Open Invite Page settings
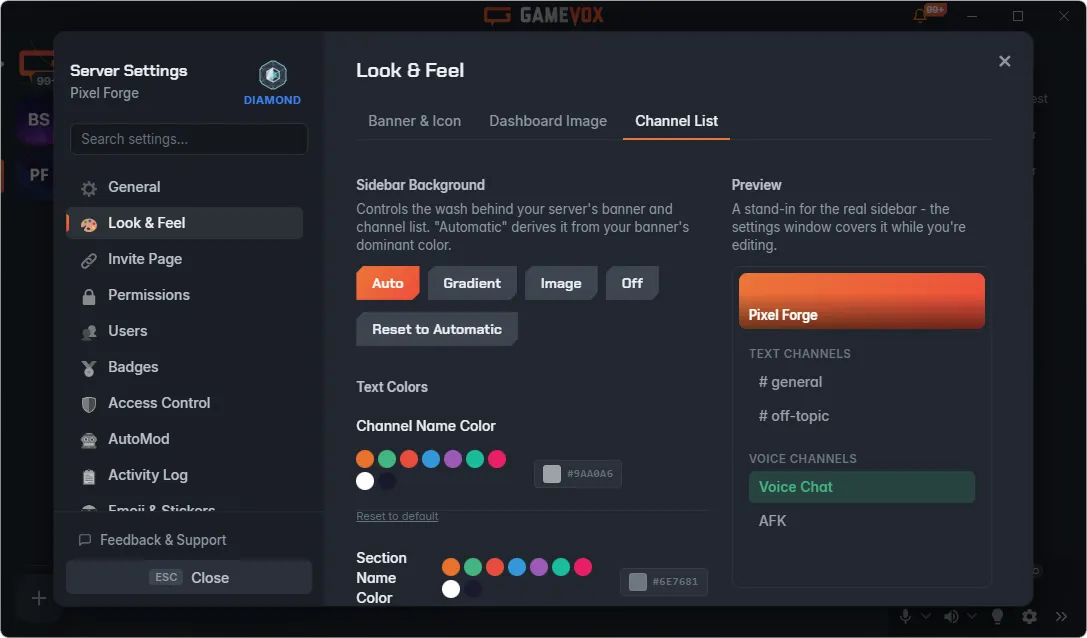The height and width of the screenshot is (638, 1087). click(x=184, y=259)
